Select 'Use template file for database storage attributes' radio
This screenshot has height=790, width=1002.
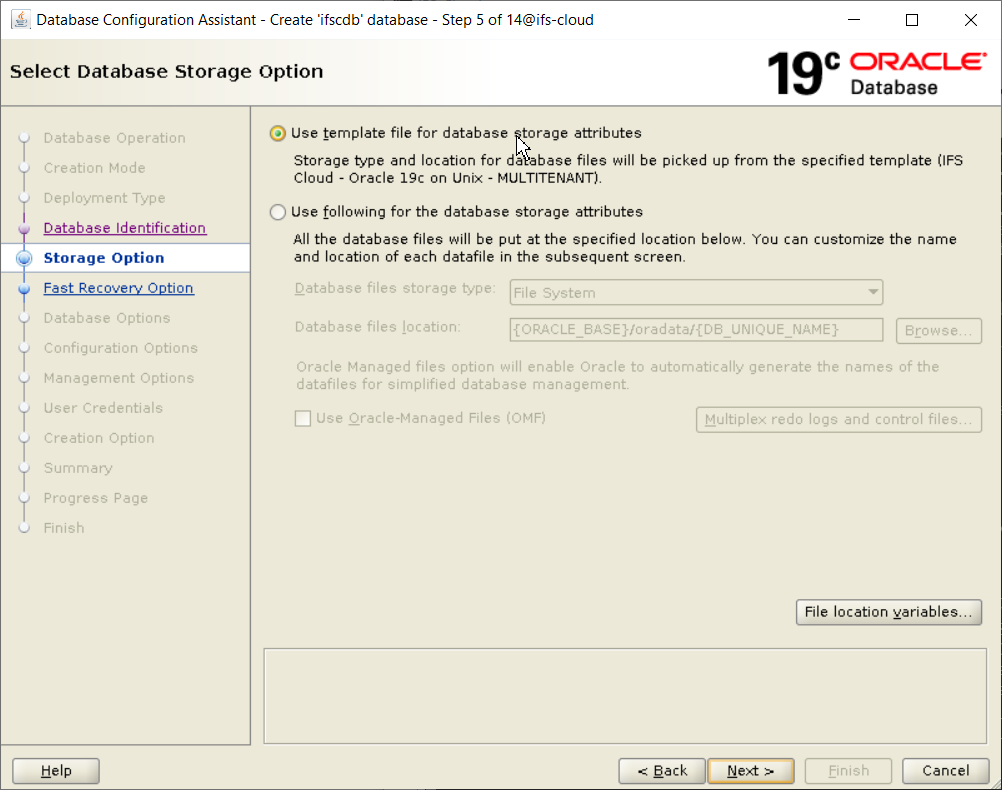pos(277,133)
